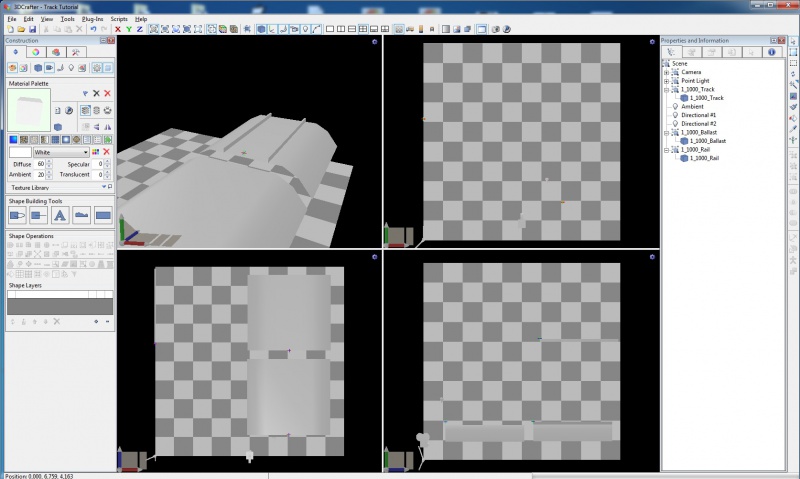800x479 pixels.
Task: Click the globe help icon at the toolbar end
Action: 507,30
